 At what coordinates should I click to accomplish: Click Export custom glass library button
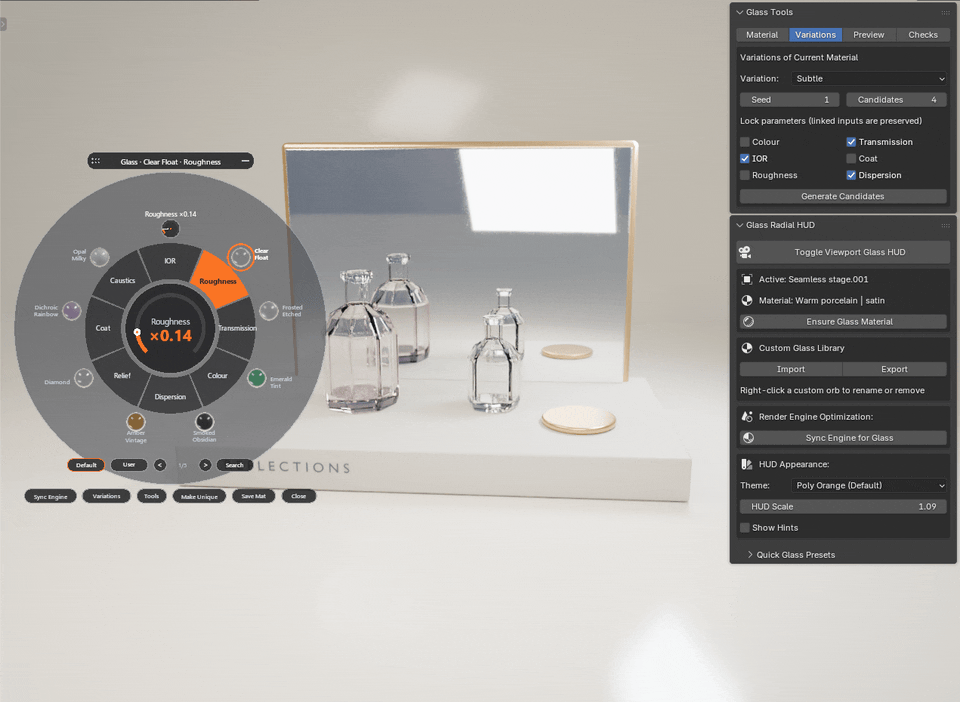[x=894, y=369]
